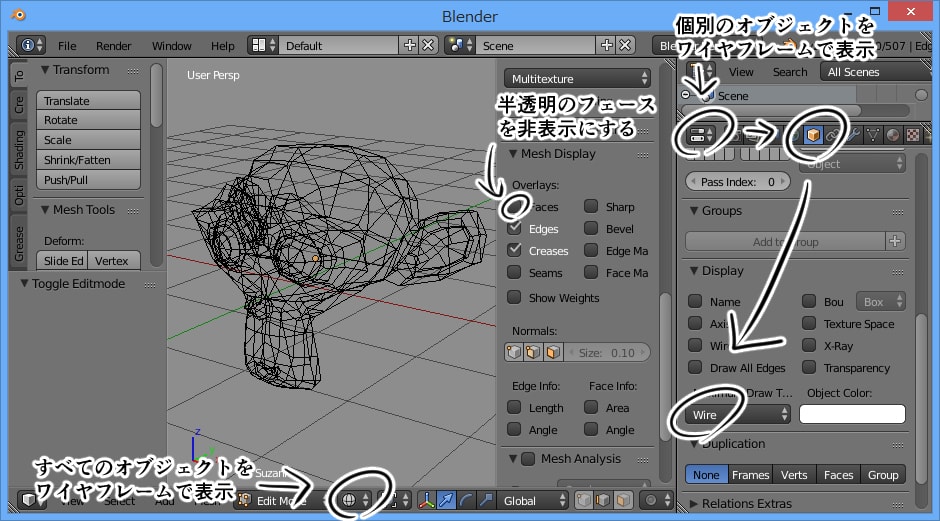Enable the Seams overlay checkbox
This screenshot has height=521, width=940.
tap(514, 272)
